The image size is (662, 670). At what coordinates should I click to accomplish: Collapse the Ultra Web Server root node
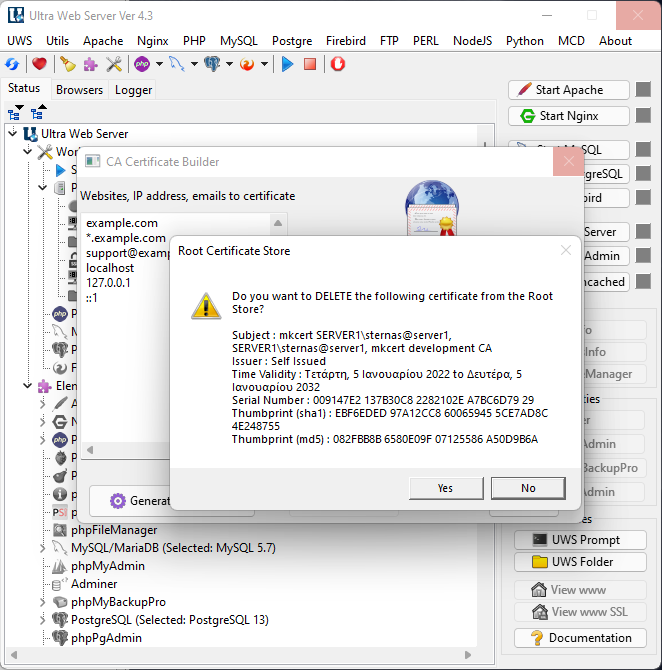(x=13, y=133)
